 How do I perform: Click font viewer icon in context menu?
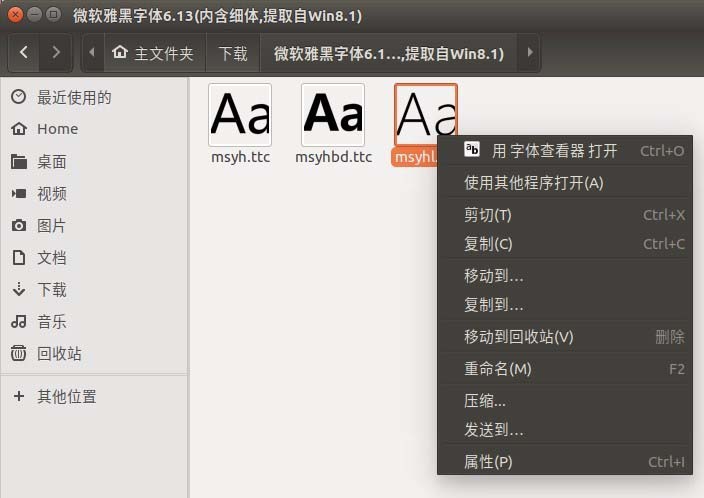click(472, 149)
